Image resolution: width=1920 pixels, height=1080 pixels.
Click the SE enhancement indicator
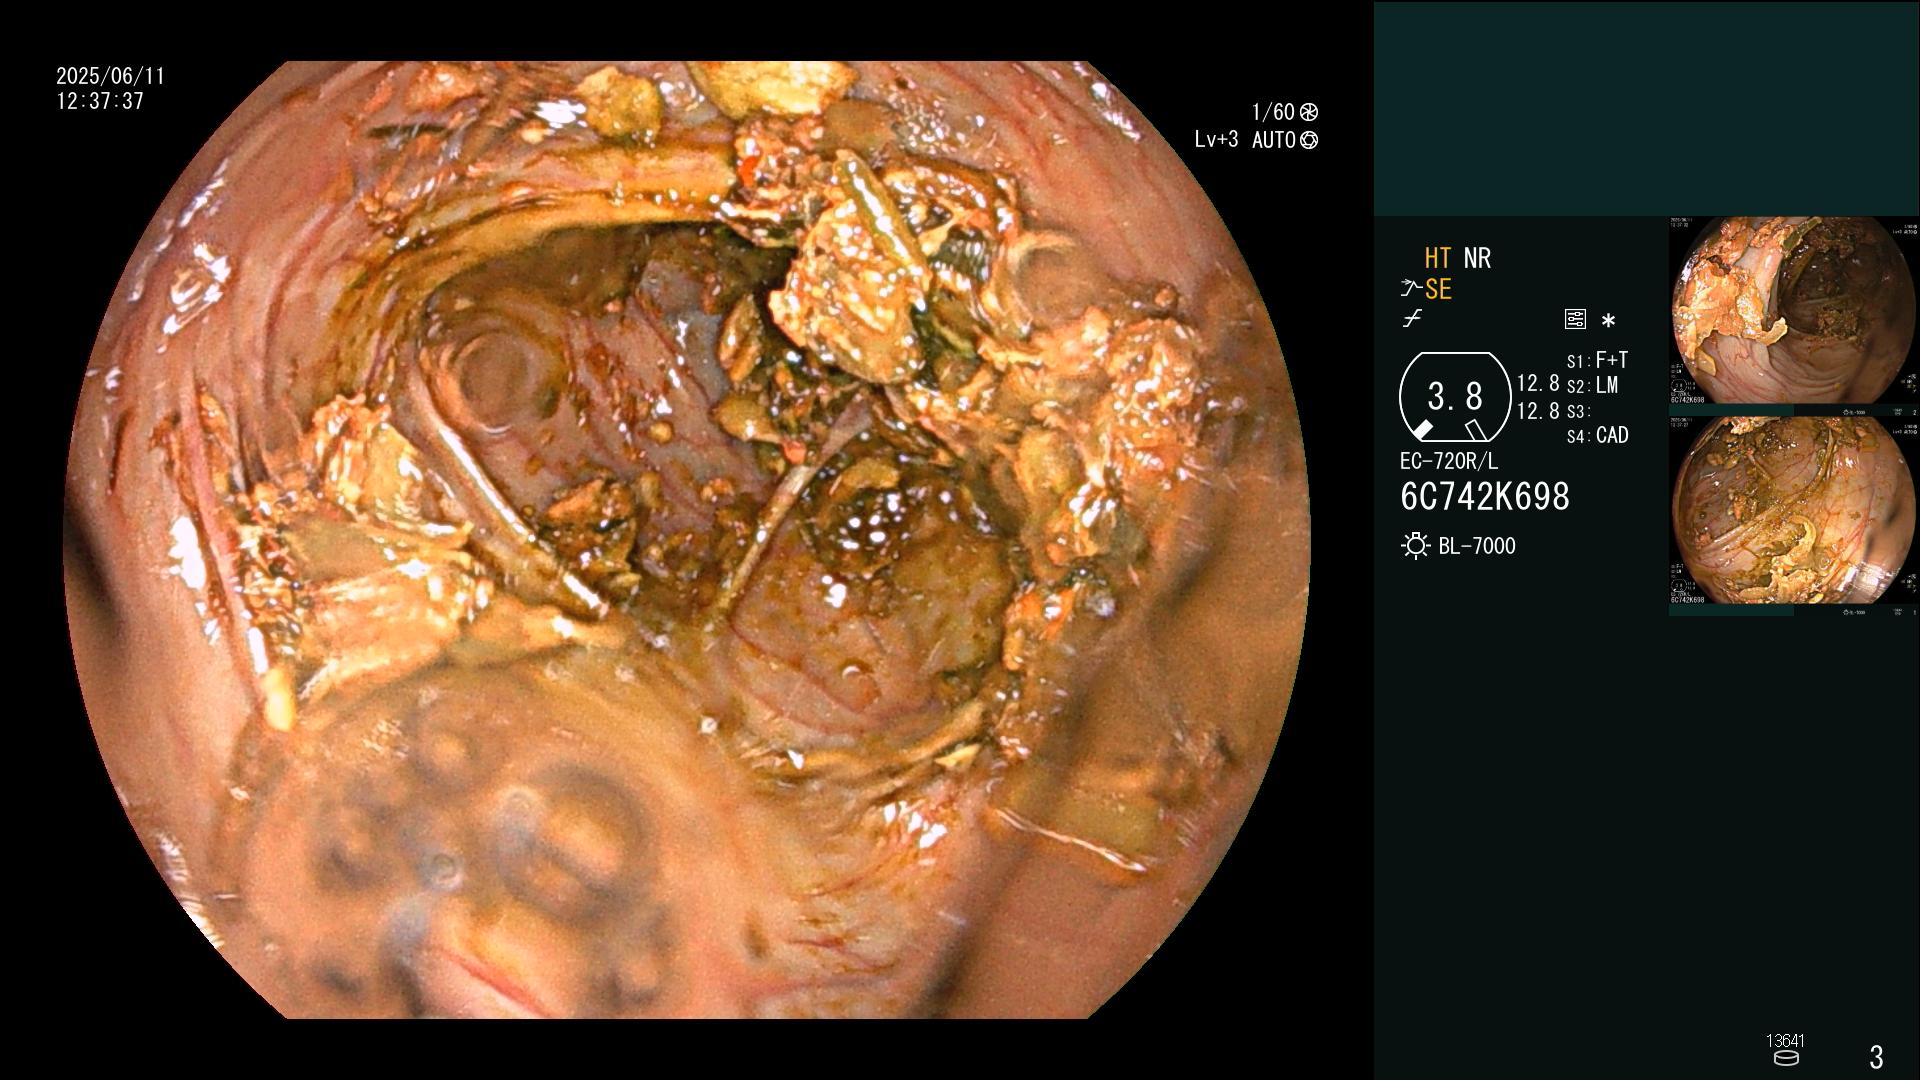tap(1438, 289)
